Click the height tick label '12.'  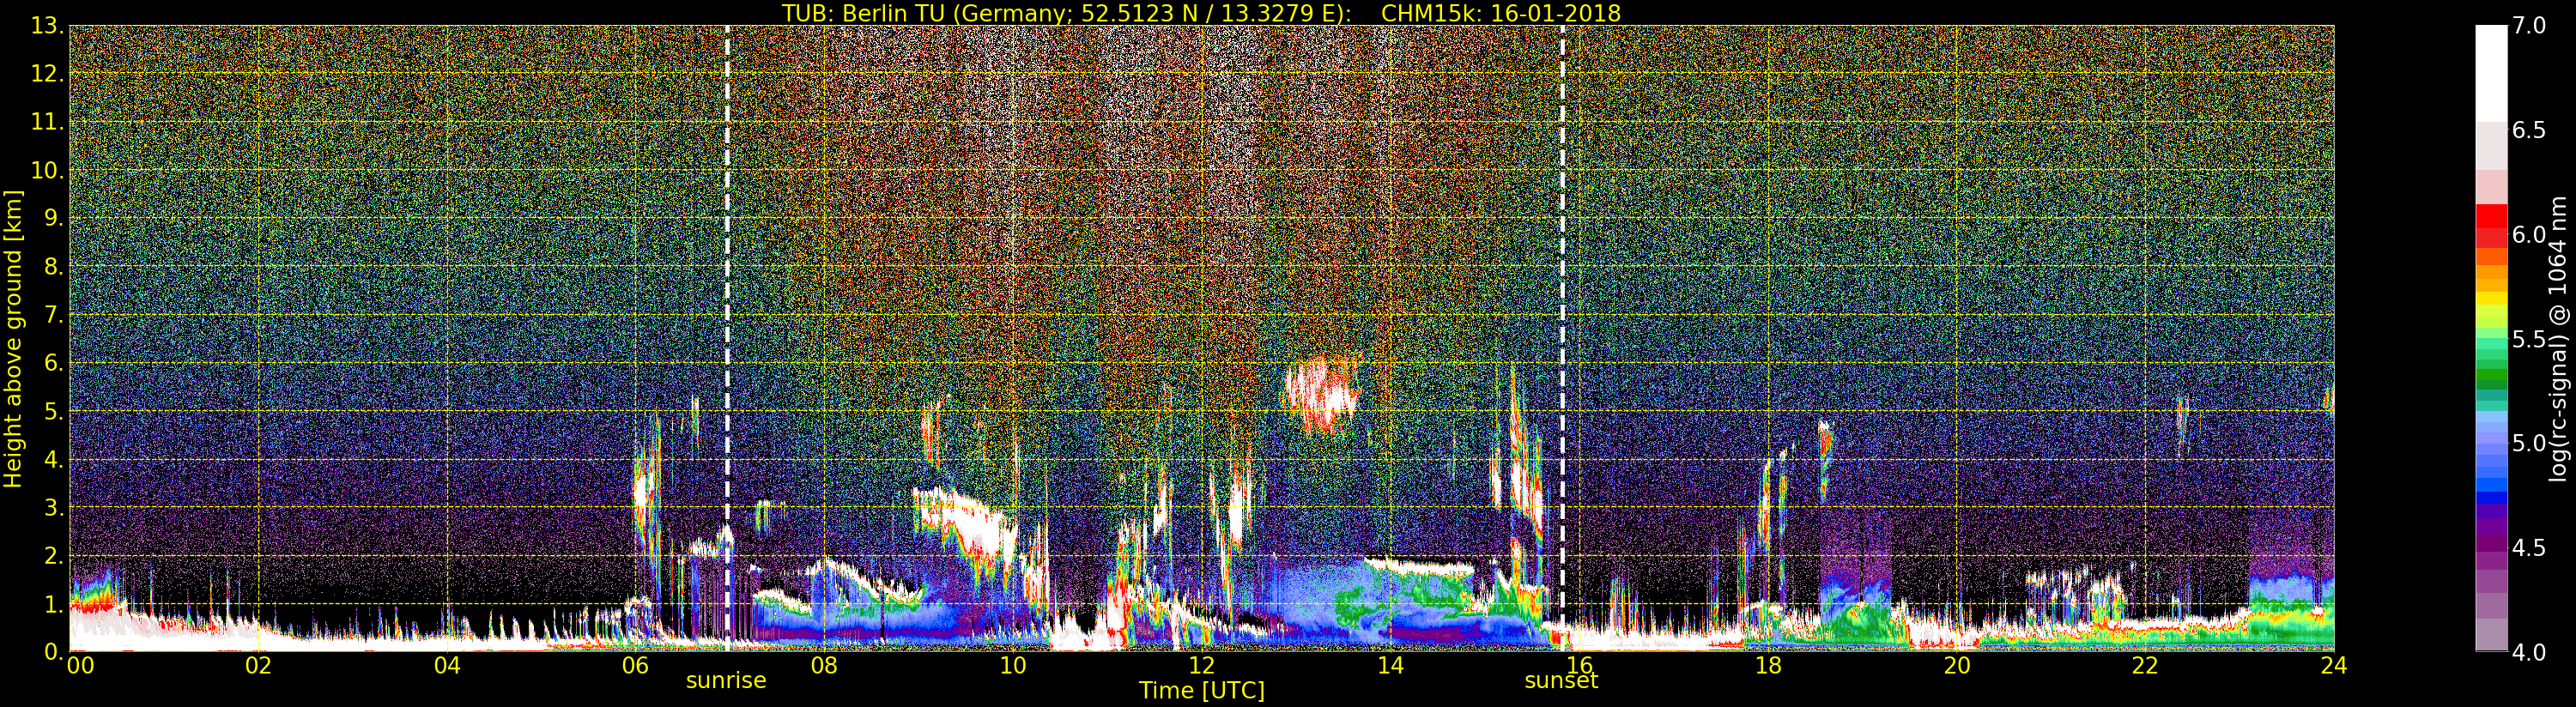tap(46, 74)
